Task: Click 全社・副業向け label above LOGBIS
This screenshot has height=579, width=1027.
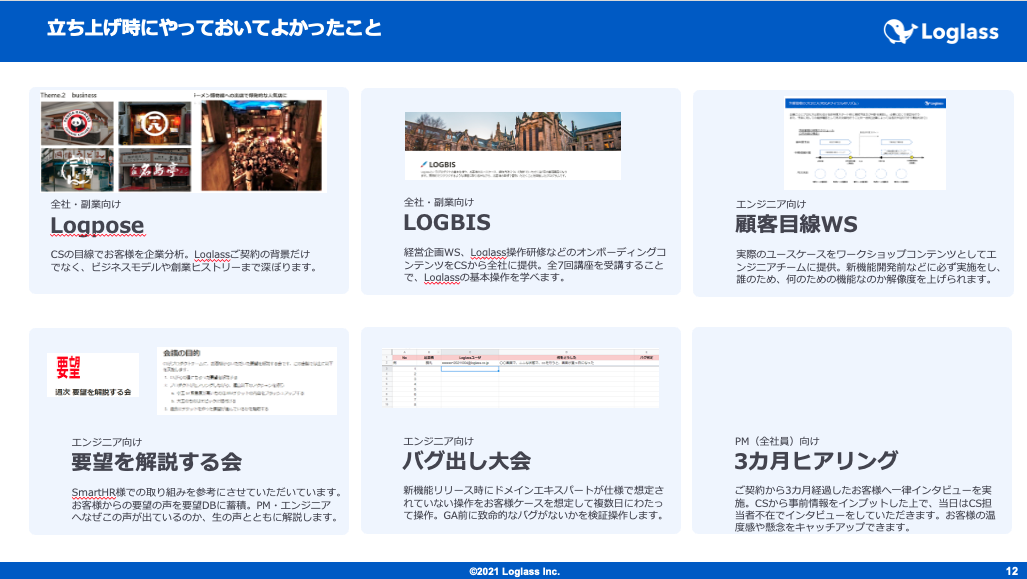Action: point(438,202)
